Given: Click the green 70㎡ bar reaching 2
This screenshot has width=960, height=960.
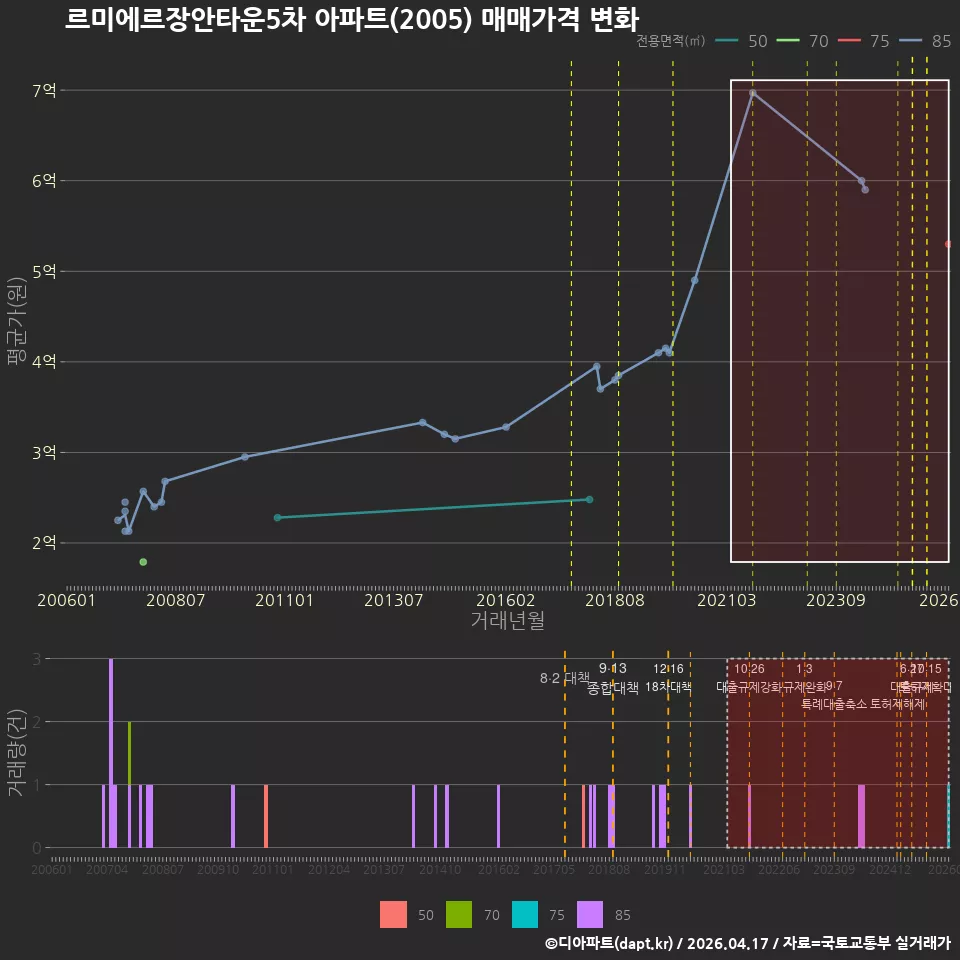Looking at the screenshot, I should 129,753.
